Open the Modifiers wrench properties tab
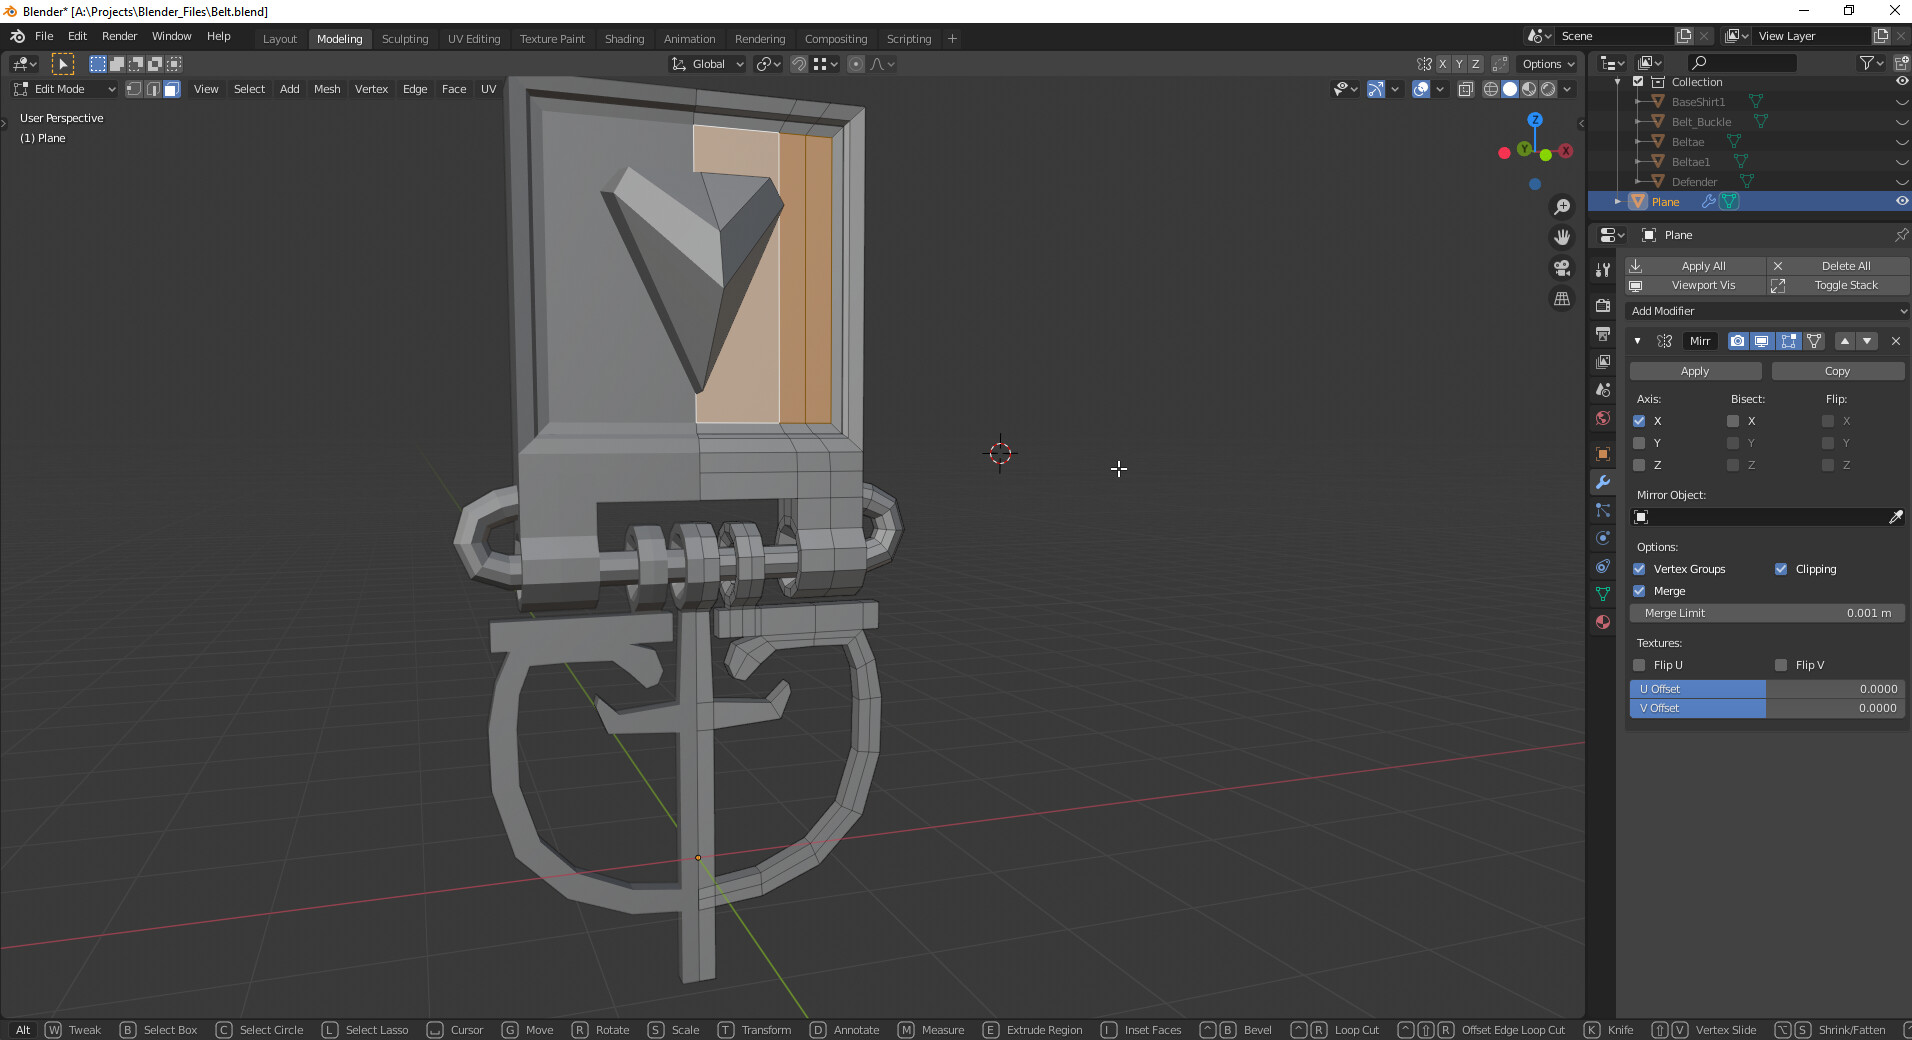 pyautogui.click(x=1603, y=482)
